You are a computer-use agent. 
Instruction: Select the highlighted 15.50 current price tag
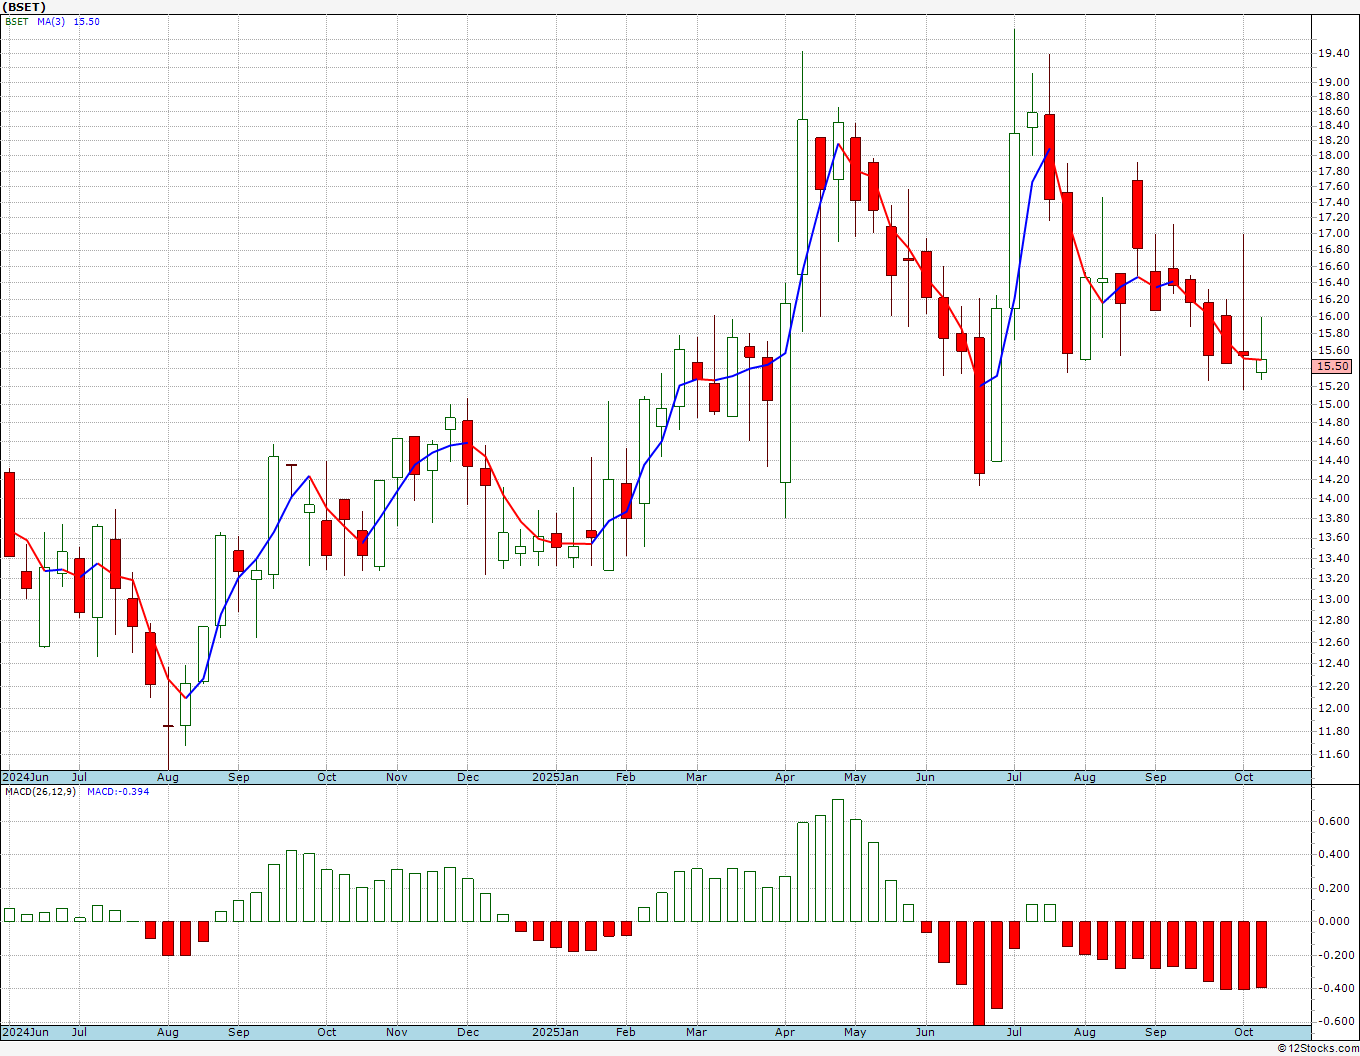tap(1334, 367)
